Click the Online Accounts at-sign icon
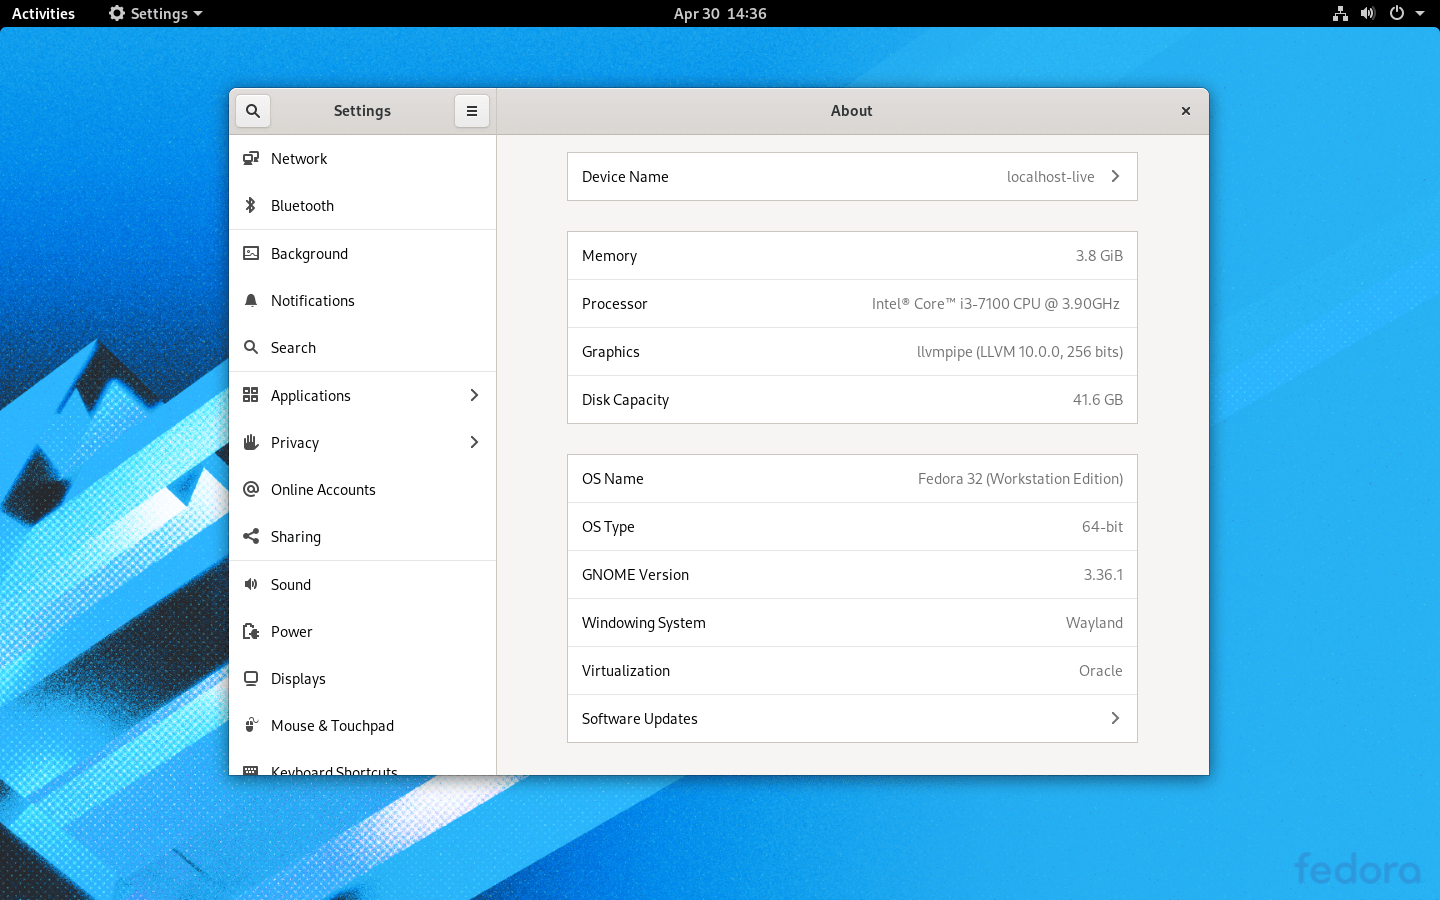The width and height of the screenshot is (1440, 900). click(x=251, y=489)
